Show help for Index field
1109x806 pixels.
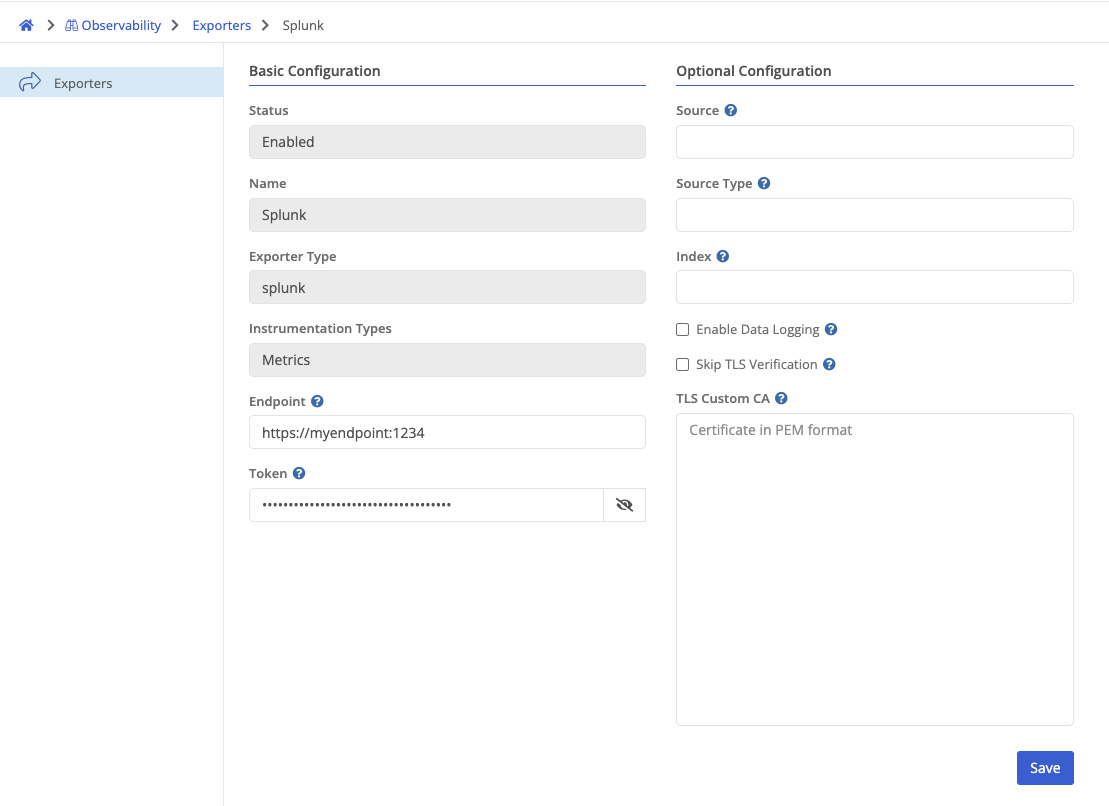click(722, 256)
